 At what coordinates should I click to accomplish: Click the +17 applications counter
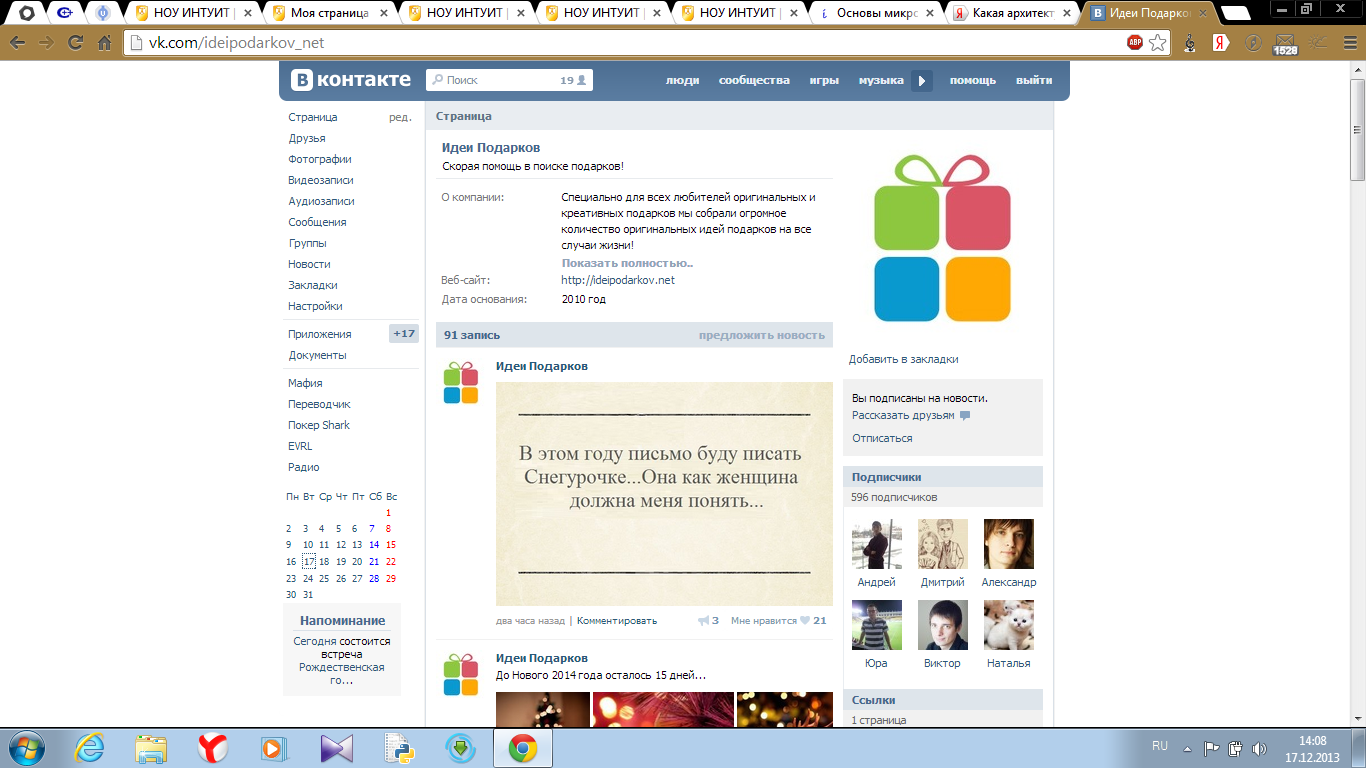pyautogui.click(x=404, y=334)
